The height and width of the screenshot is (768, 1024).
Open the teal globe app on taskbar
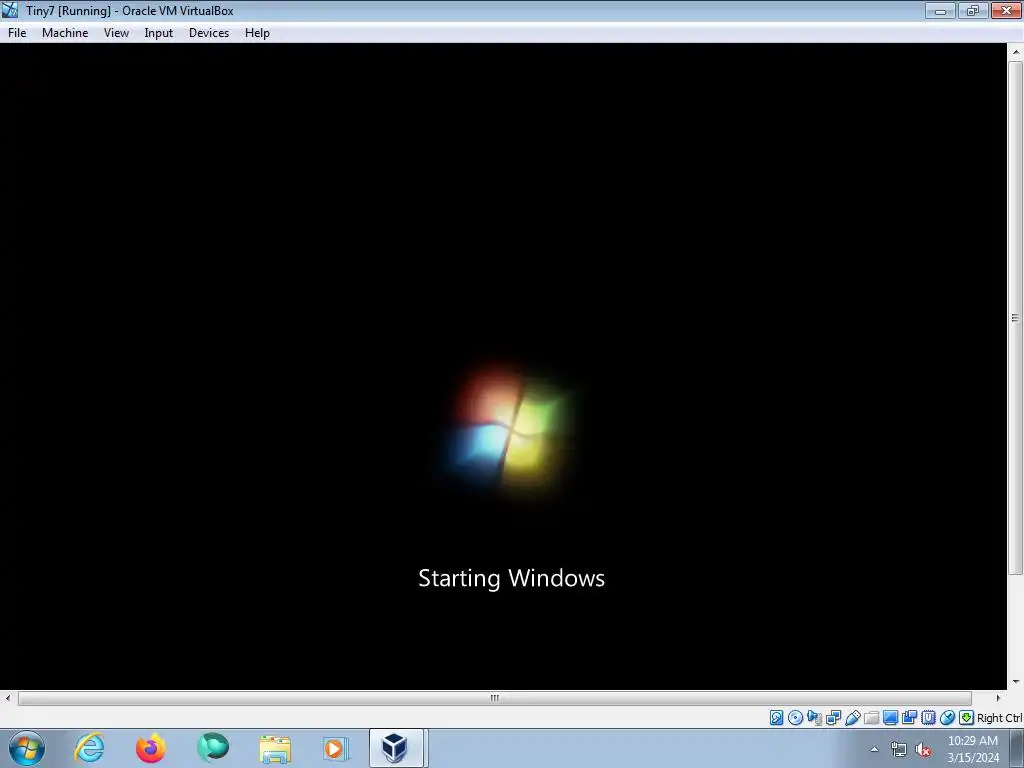(x=213, y=748)
